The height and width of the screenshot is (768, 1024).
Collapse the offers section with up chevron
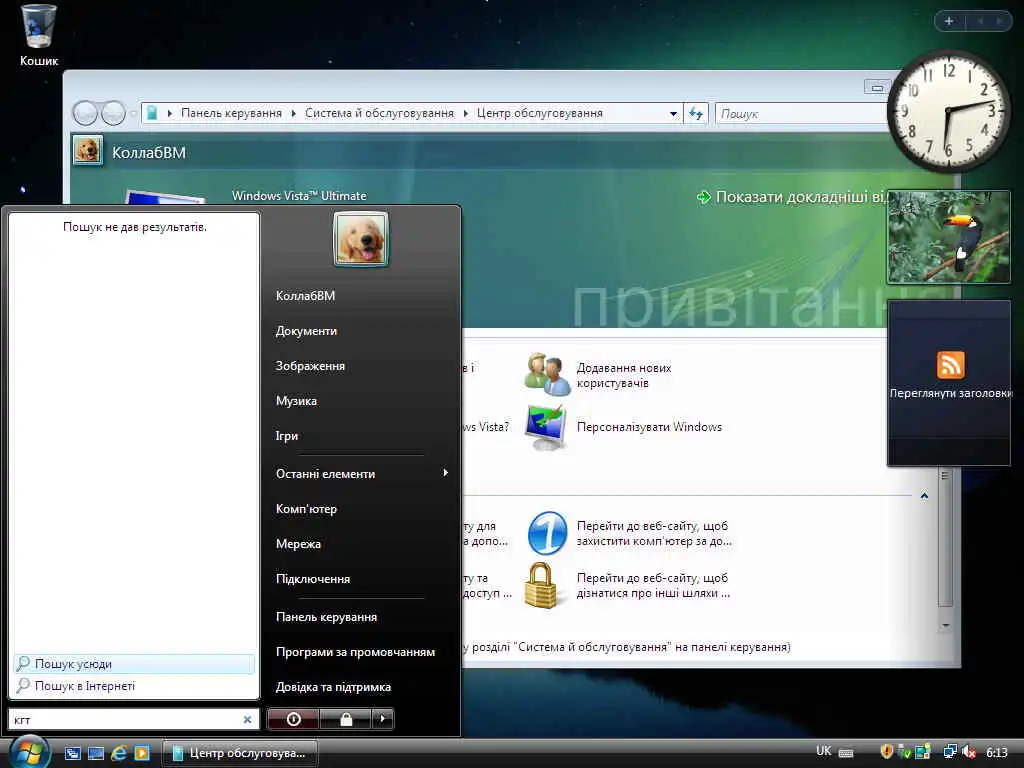[x=924, y=496]
